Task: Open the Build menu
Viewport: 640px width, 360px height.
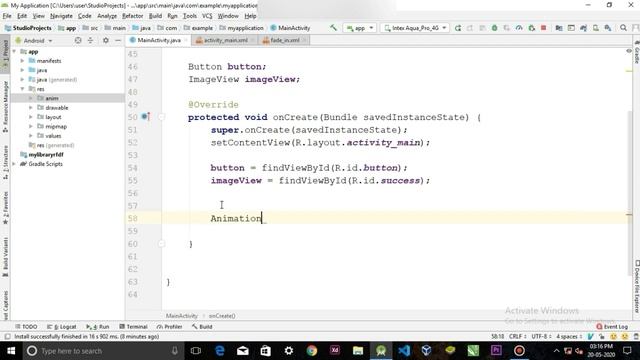Action: tap(155, 16)
